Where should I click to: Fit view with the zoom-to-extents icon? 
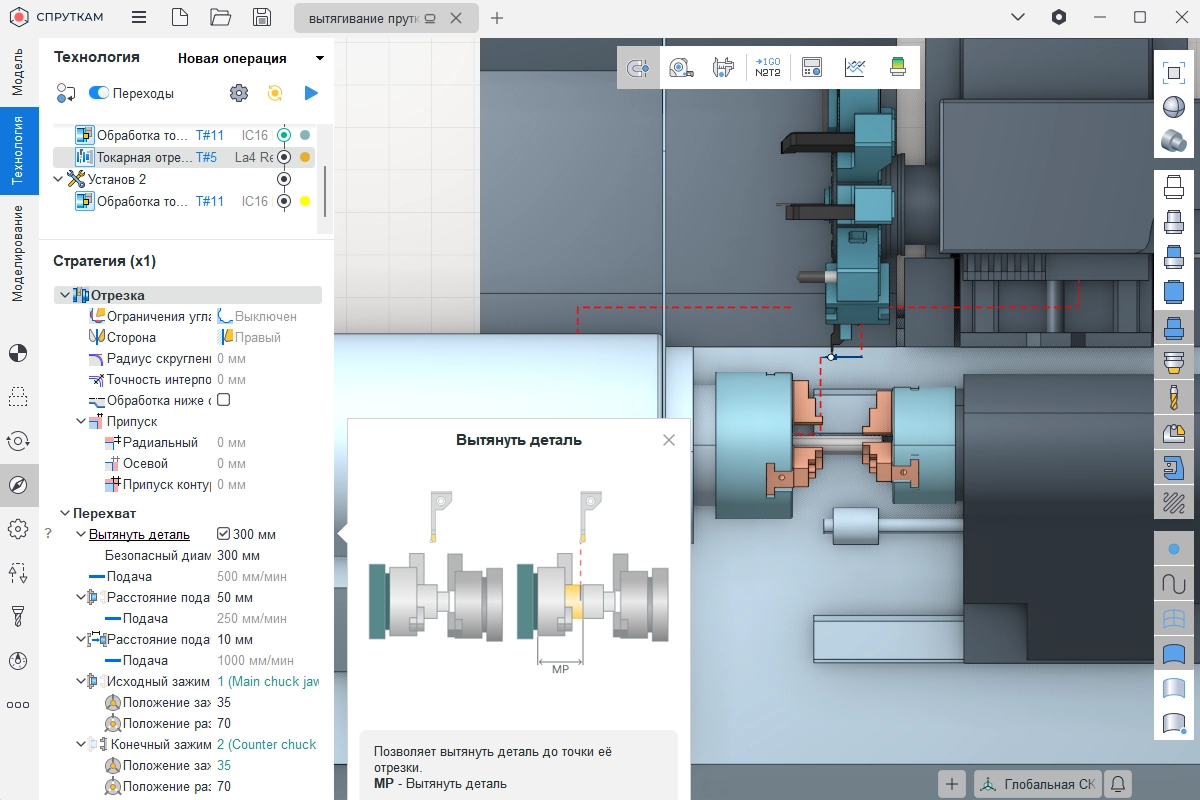pos(1173,72)
